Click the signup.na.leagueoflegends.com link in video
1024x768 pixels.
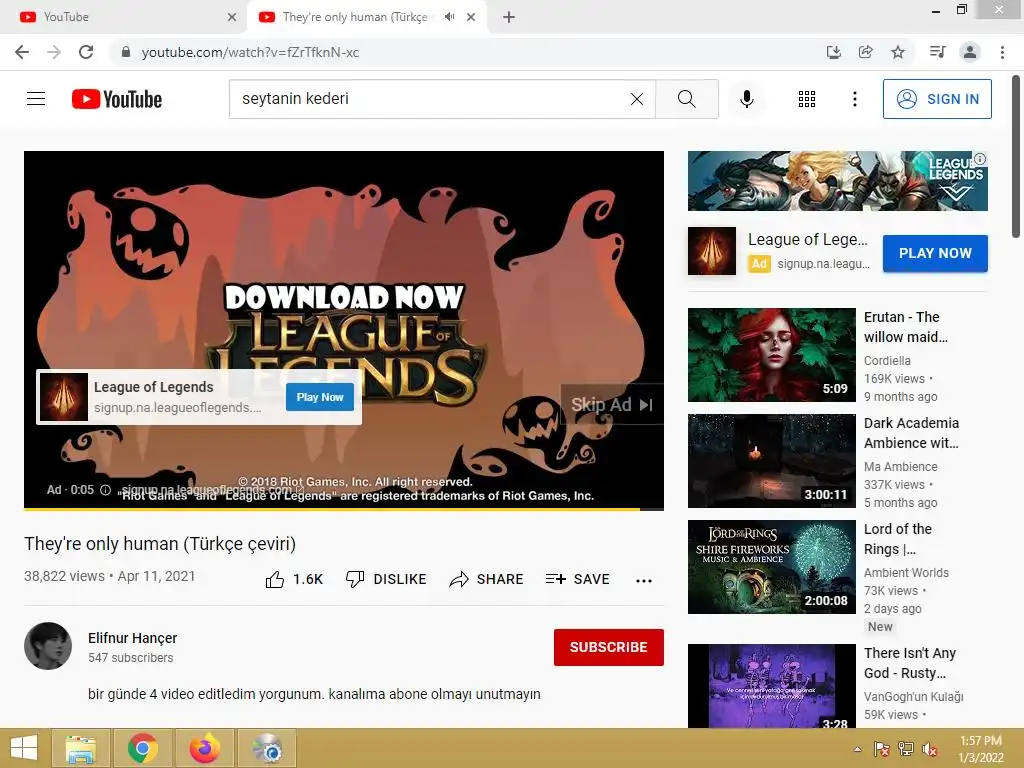(x=212, y=489)
